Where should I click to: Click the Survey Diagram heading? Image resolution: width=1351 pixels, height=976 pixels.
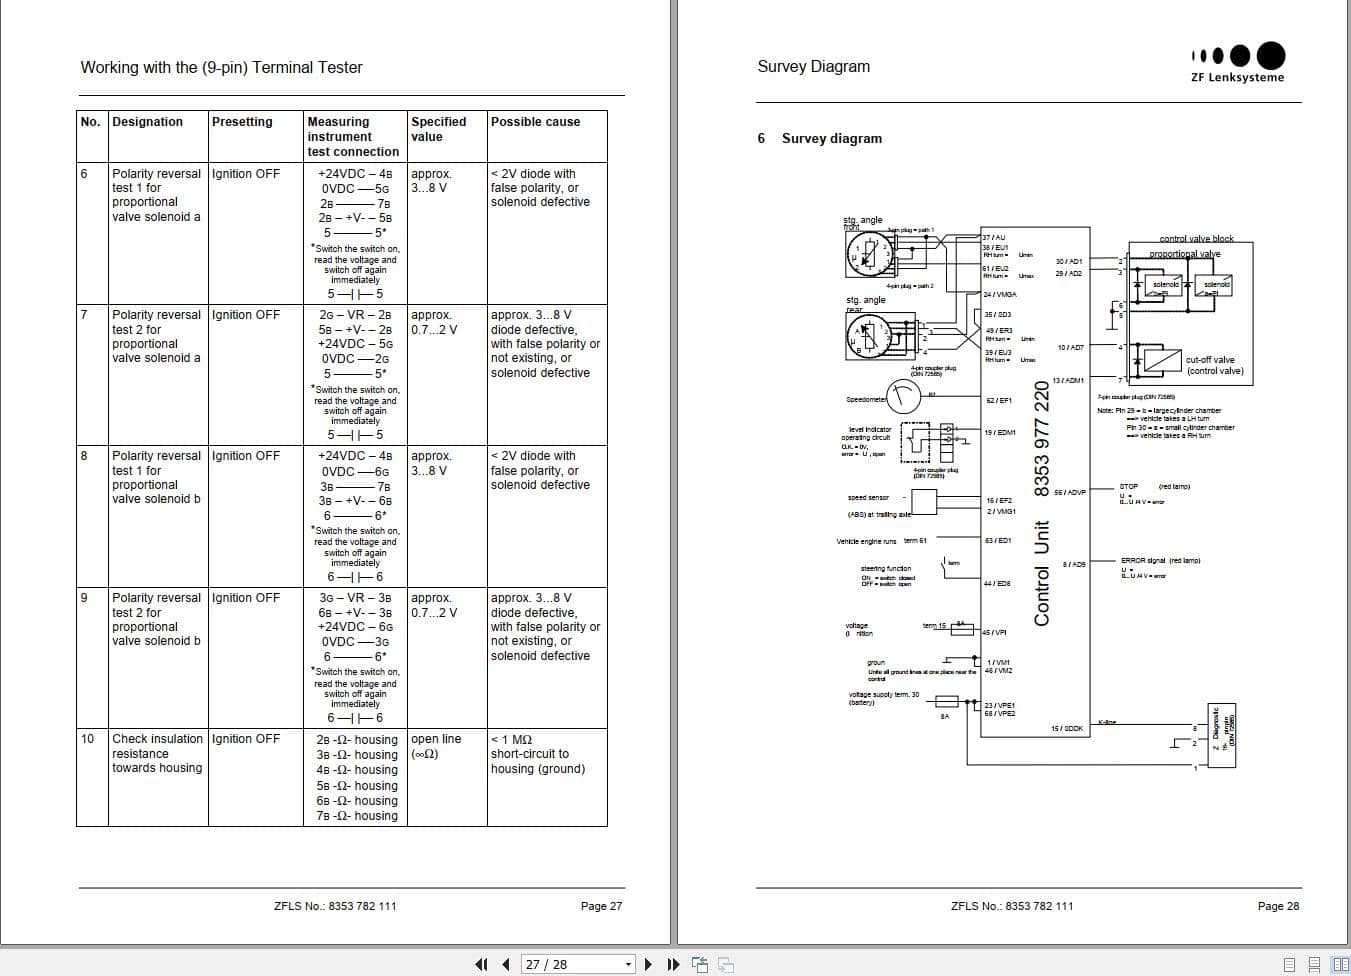coord(813,66)
